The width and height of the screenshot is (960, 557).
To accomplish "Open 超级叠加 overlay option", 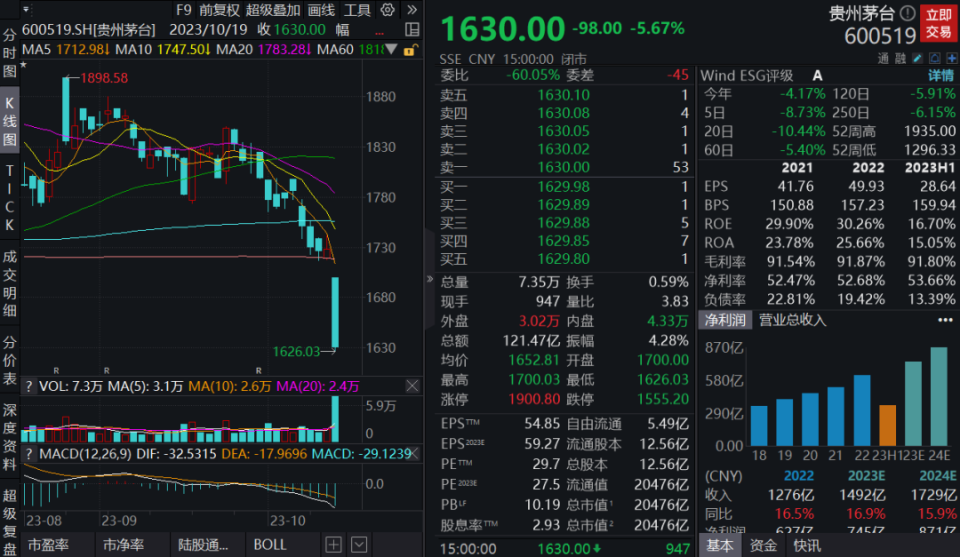I will coord(273,10).
